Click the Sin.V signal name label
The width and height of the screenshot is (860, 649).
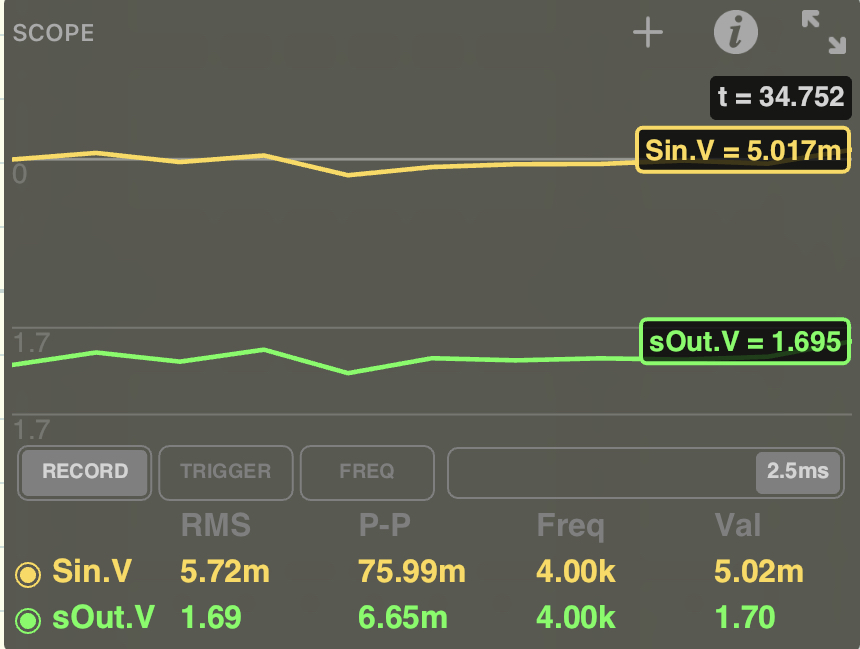(x=92, y=572)
